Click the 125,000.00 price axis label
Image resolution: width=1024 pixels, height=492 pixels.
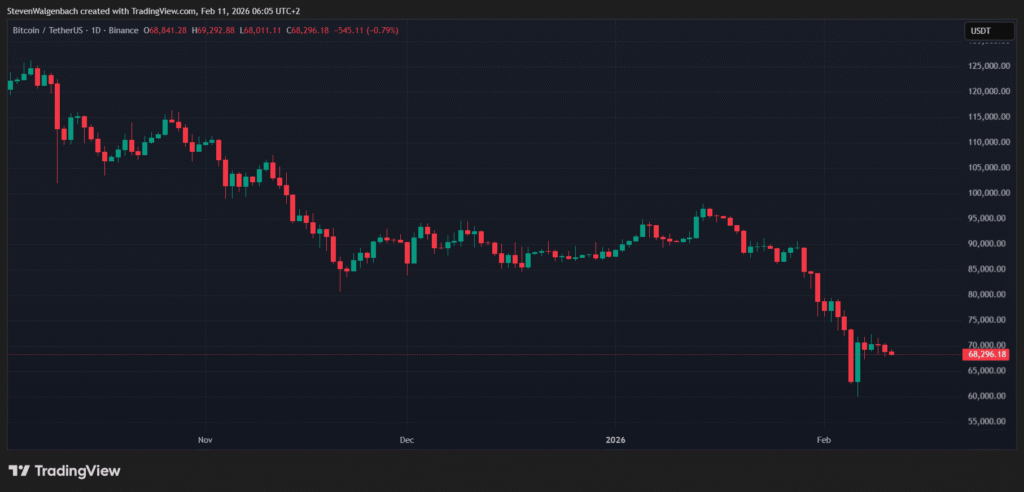click(990, 66)
